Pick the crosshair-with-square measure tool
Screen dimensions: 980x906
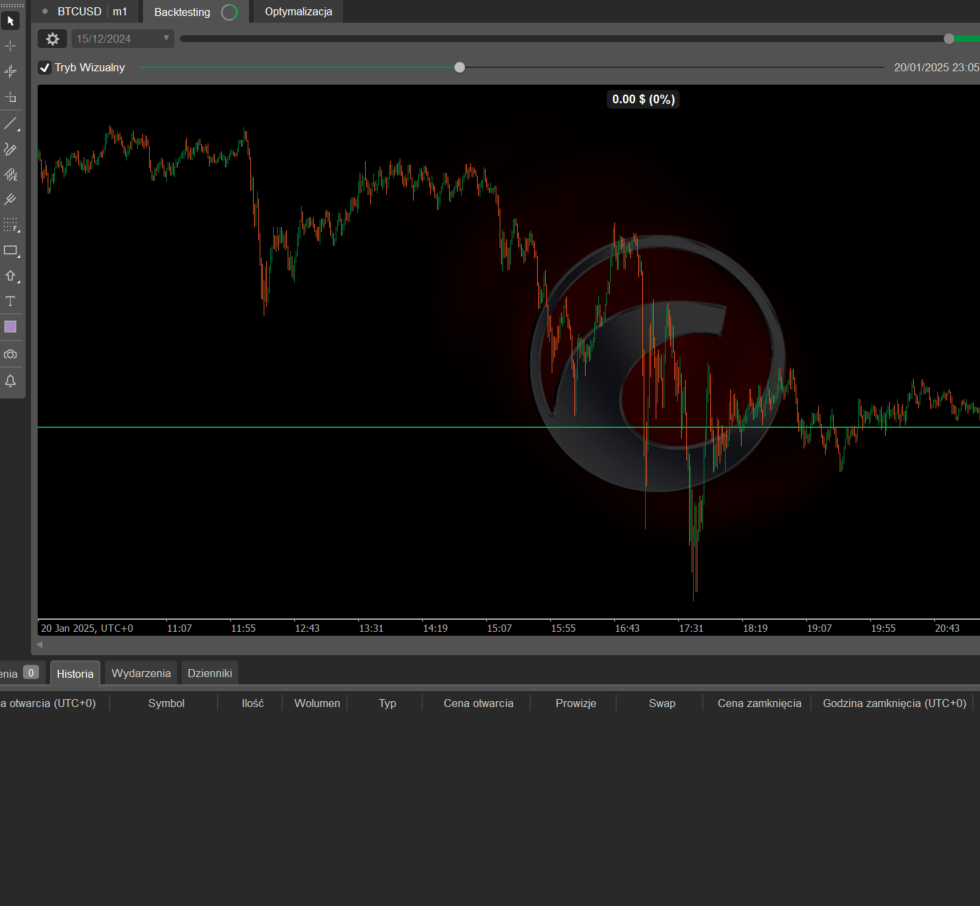(x=11, y=97)
